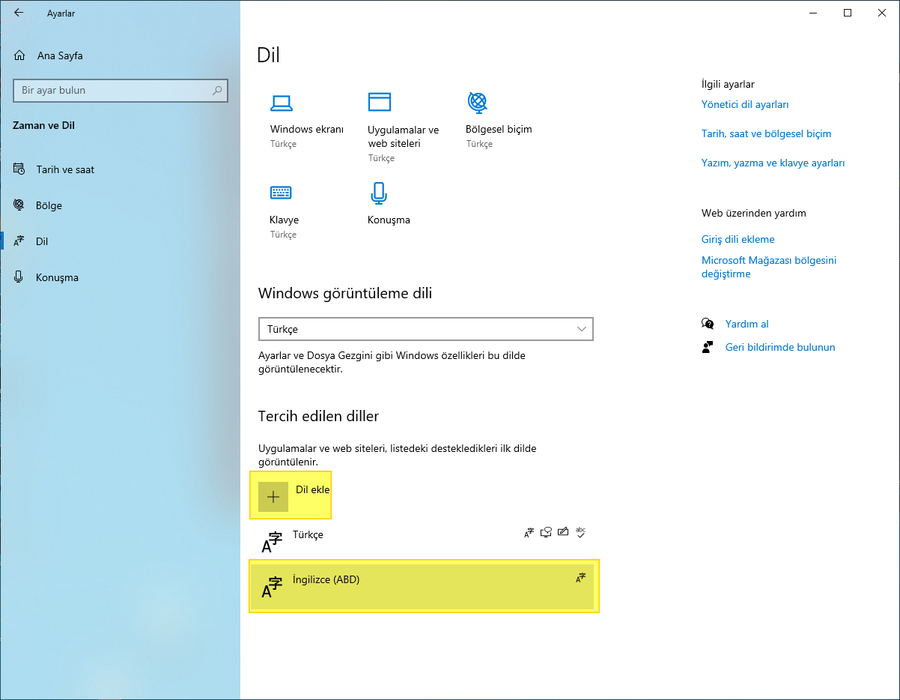Click the plus icon for Dil ekle

click(273, 497)
